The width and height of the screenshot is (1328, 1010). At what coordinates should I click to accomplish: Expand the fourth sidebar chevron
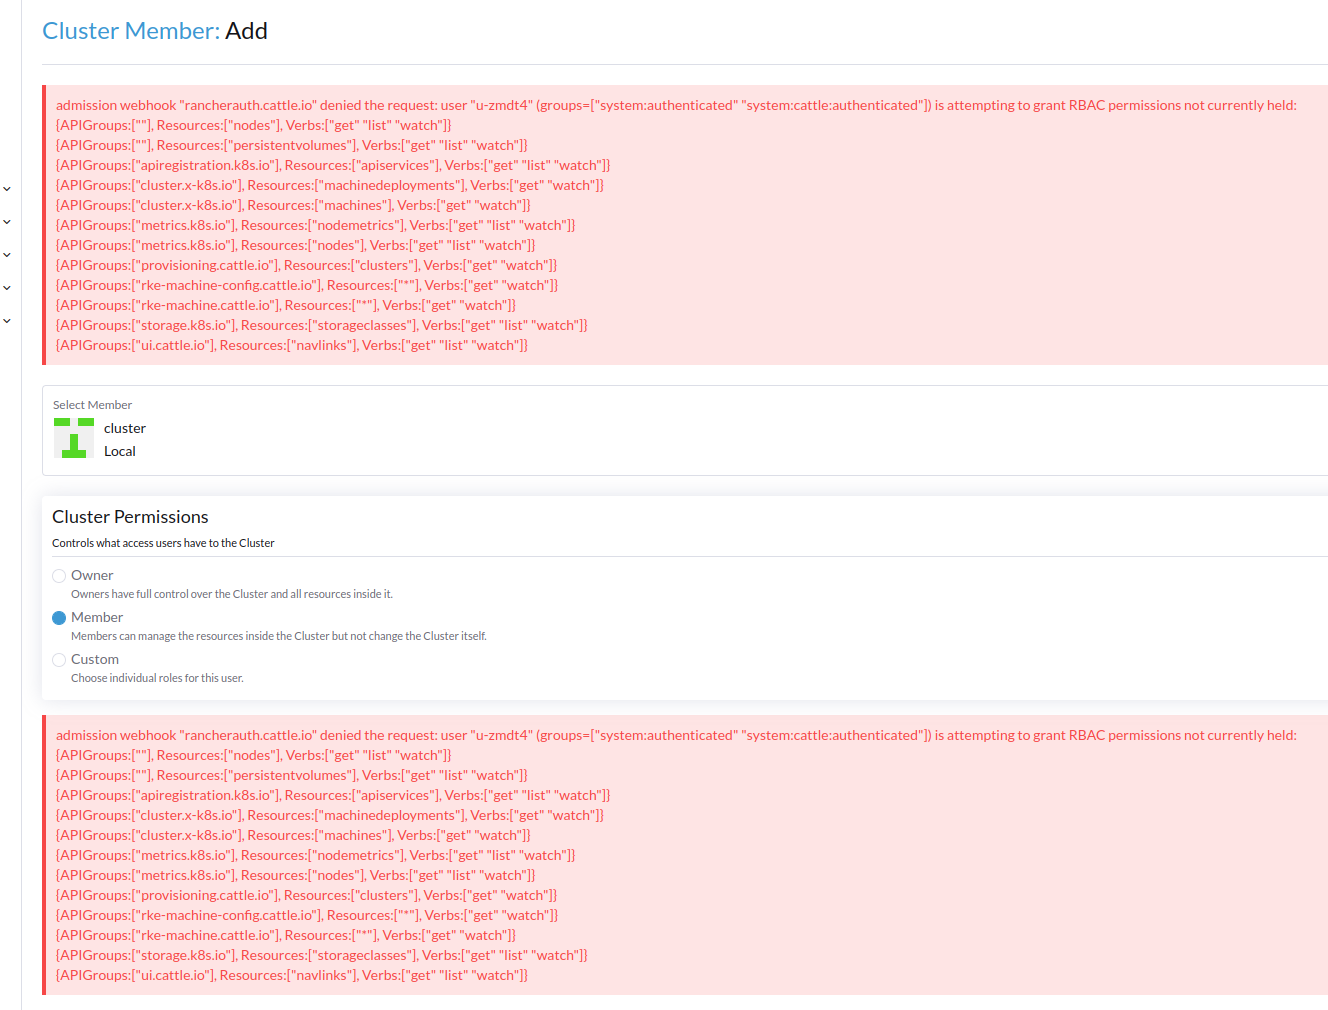(x=7, y=287)
